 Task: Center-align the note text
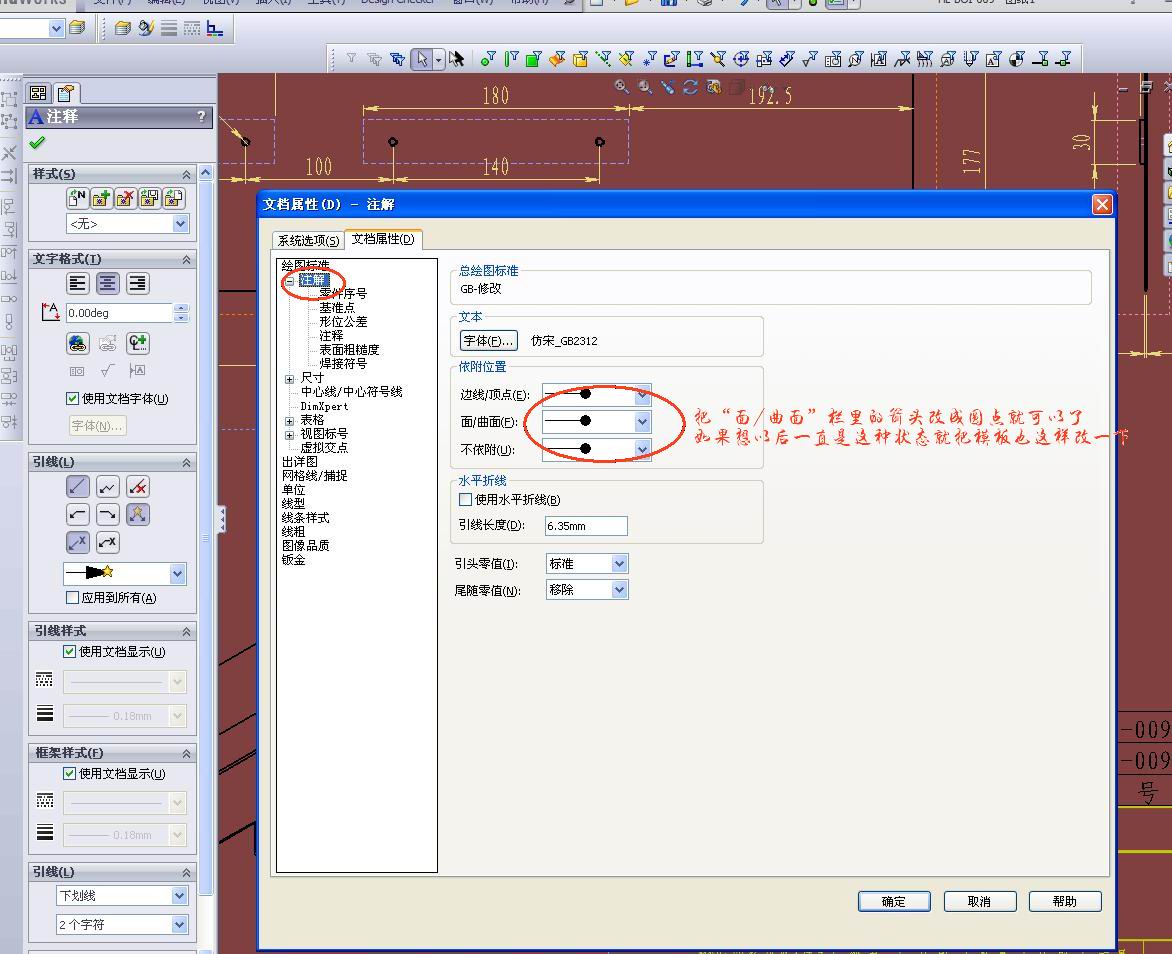tap(108, 283)
